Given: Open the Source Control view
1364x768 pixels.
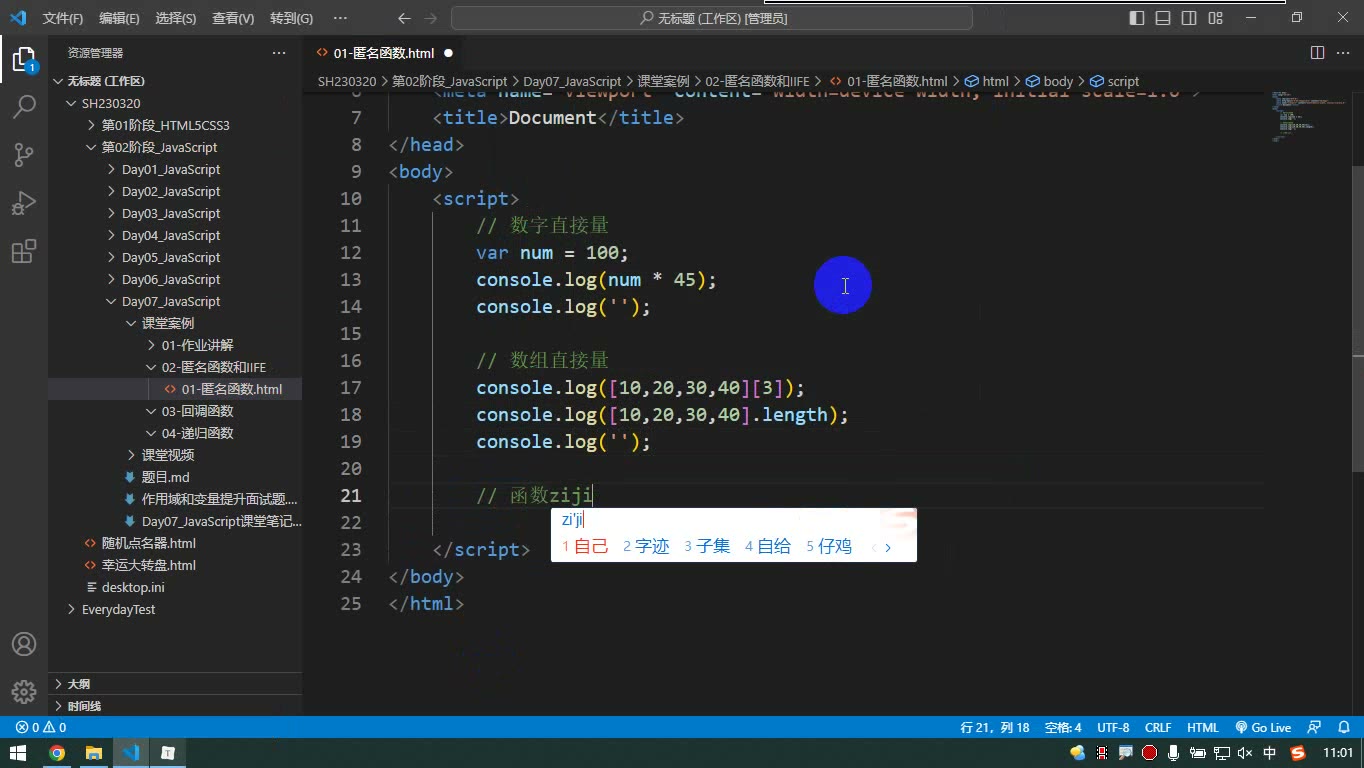Looking at the screenshot, I should coord(24,155).
